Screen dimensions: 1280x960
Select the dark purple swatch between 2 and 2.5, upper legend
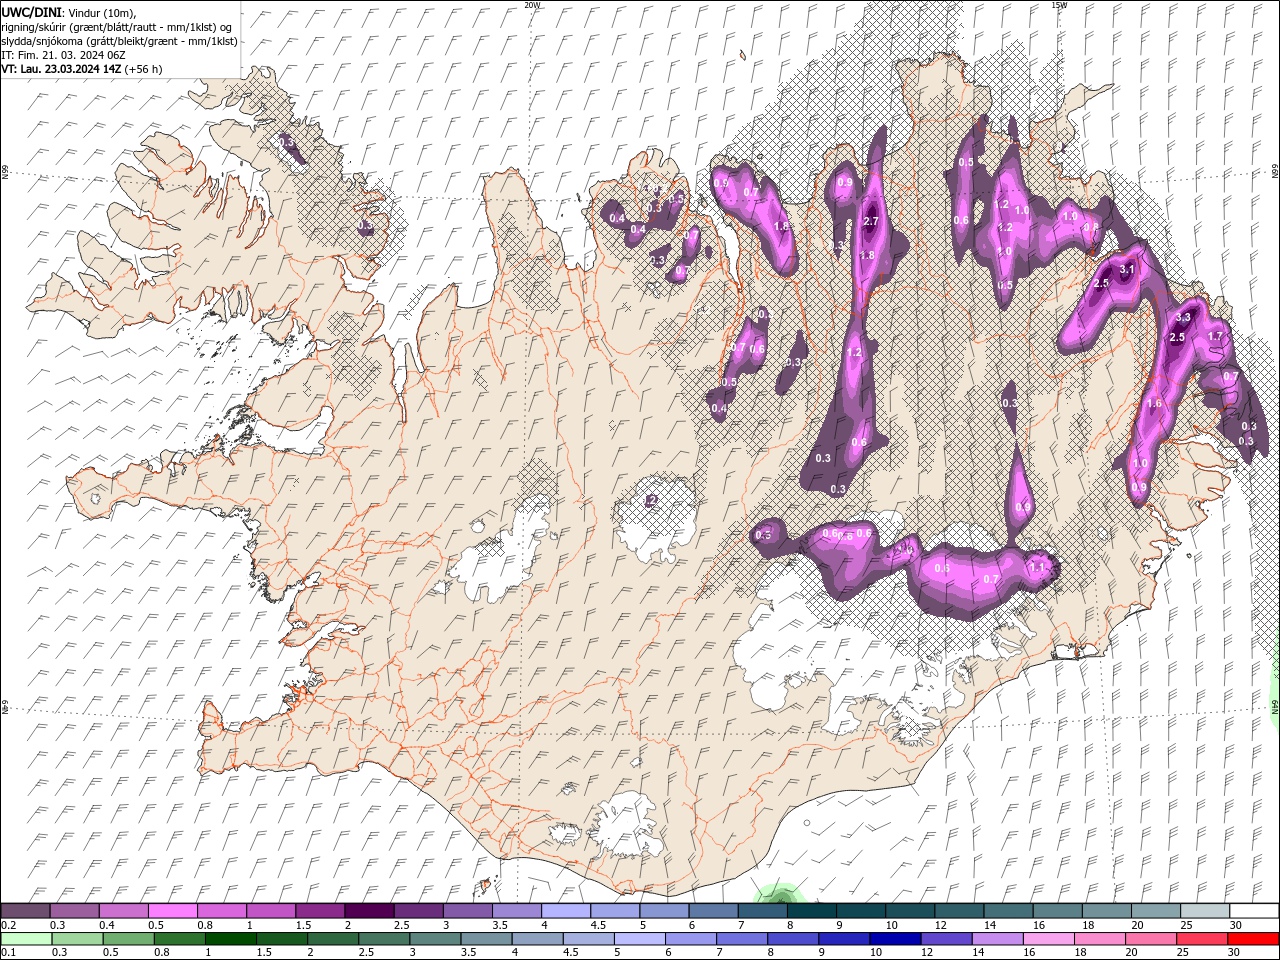pos(370,910)
